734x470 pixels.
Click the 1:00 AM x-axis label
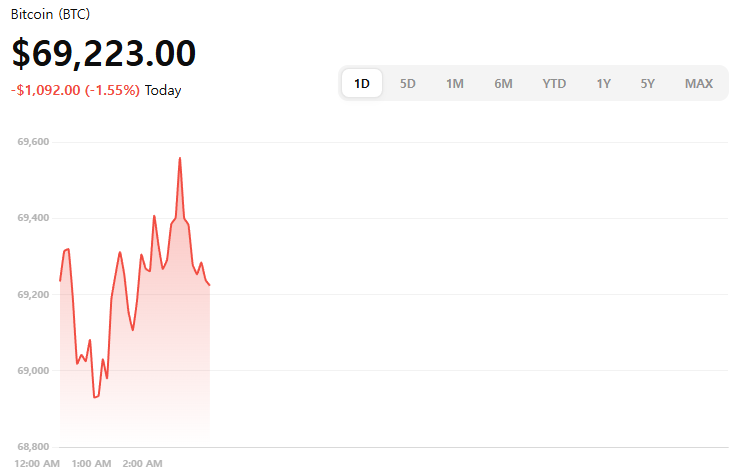coord(92,463)
